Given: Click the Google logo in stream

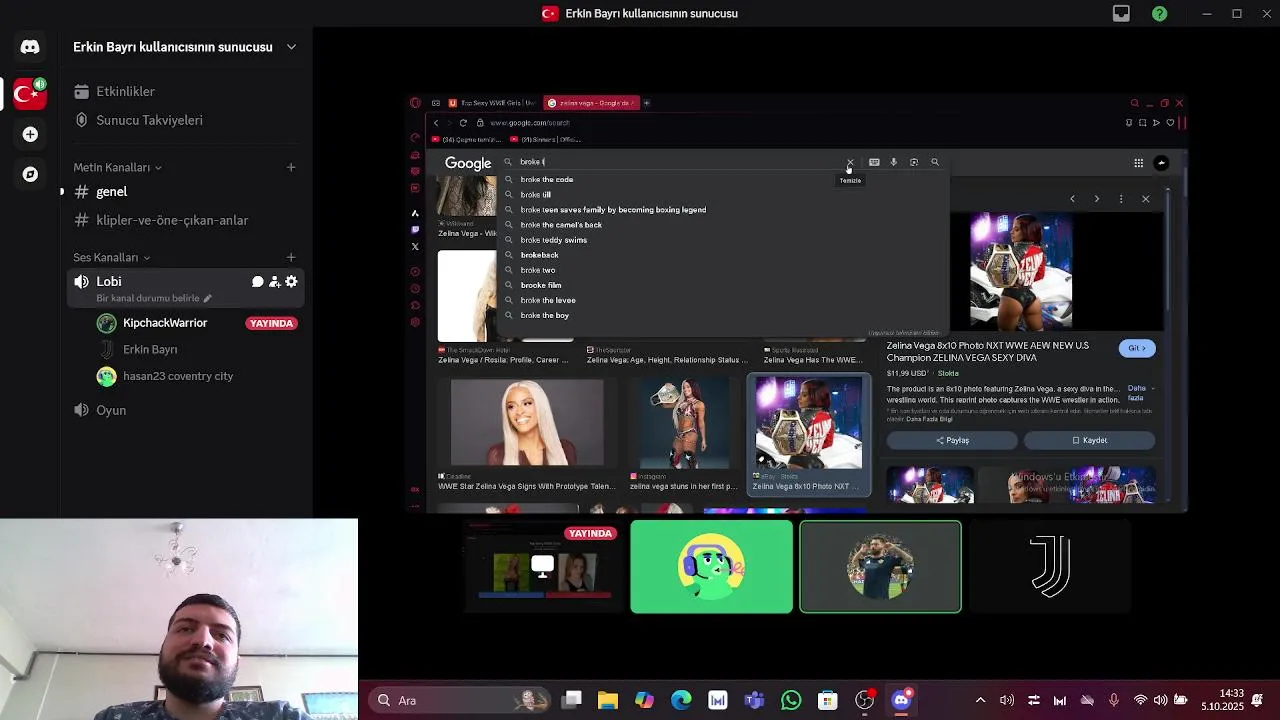Looking at the screenshot, I should [x=468, y=163].
